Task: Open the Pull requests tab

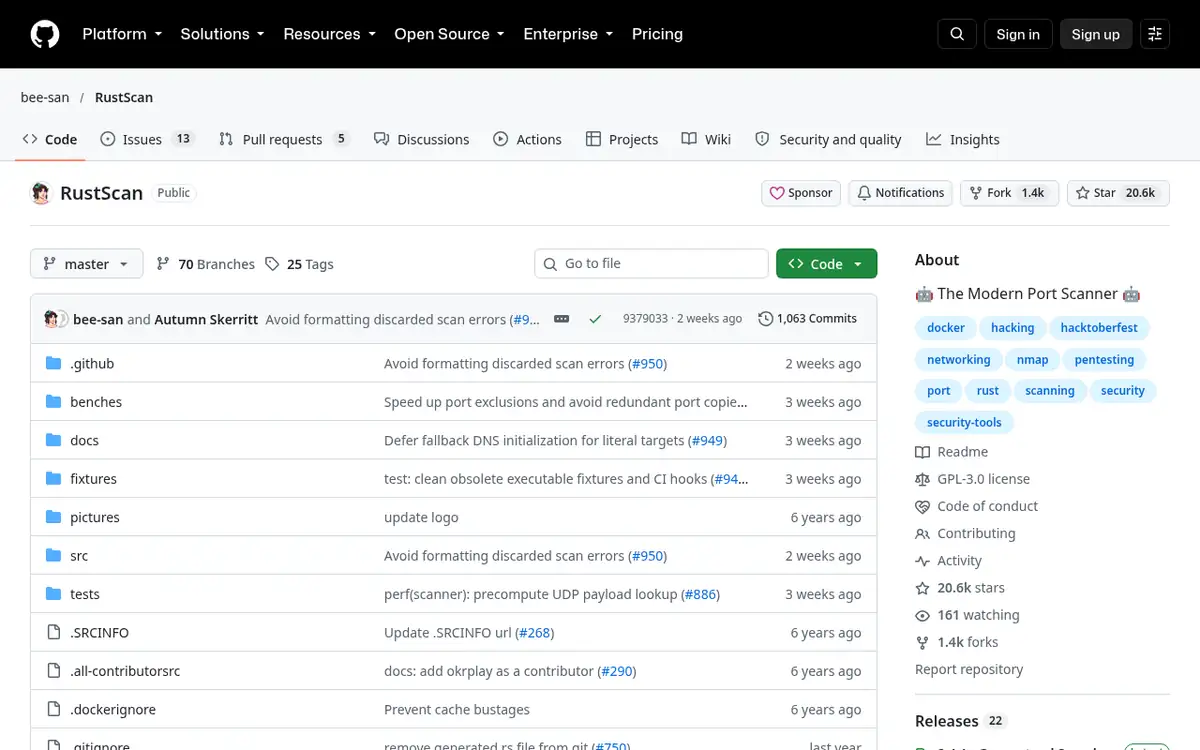Action: (284, 139)
